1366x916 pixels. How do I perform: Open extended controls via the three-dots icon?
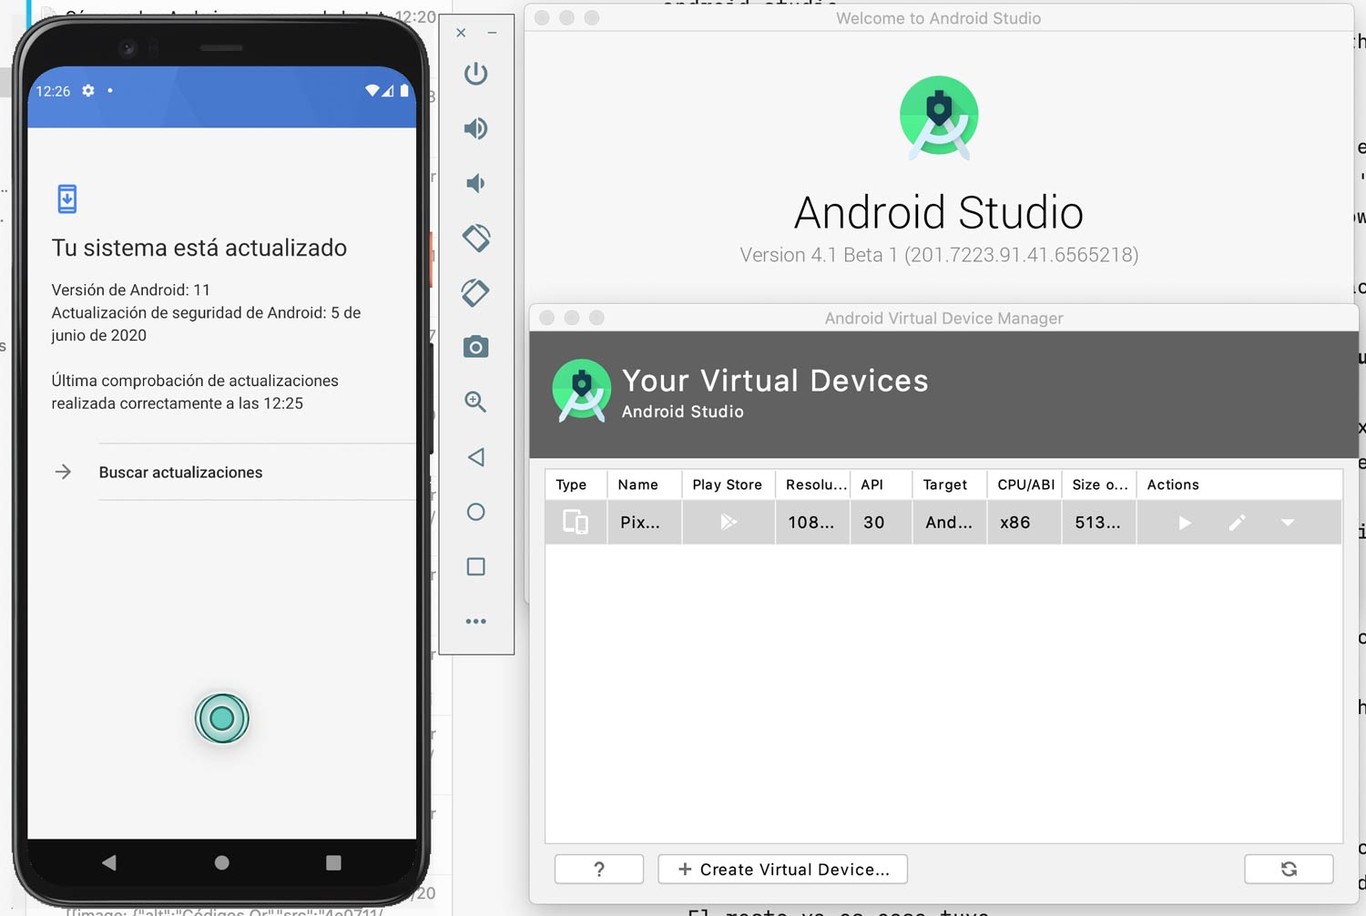[x=475, y=620]
